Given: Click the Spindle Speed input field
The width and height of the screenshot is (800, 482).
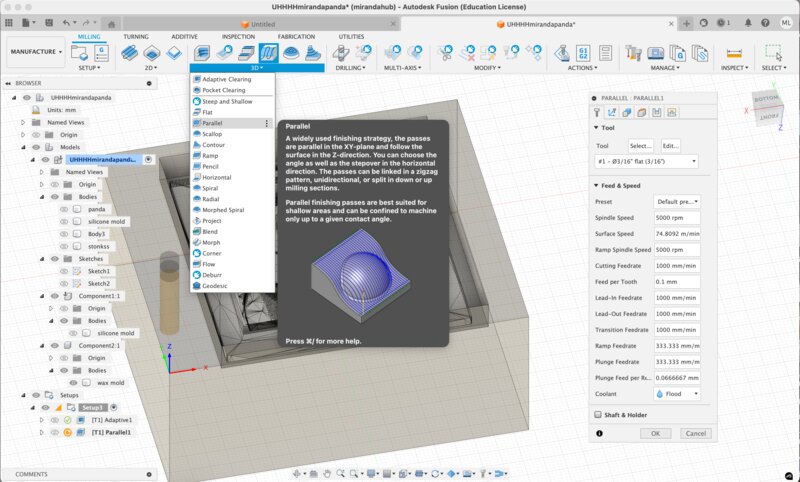Looking at the screenshot, I should (x=676, y=217).
